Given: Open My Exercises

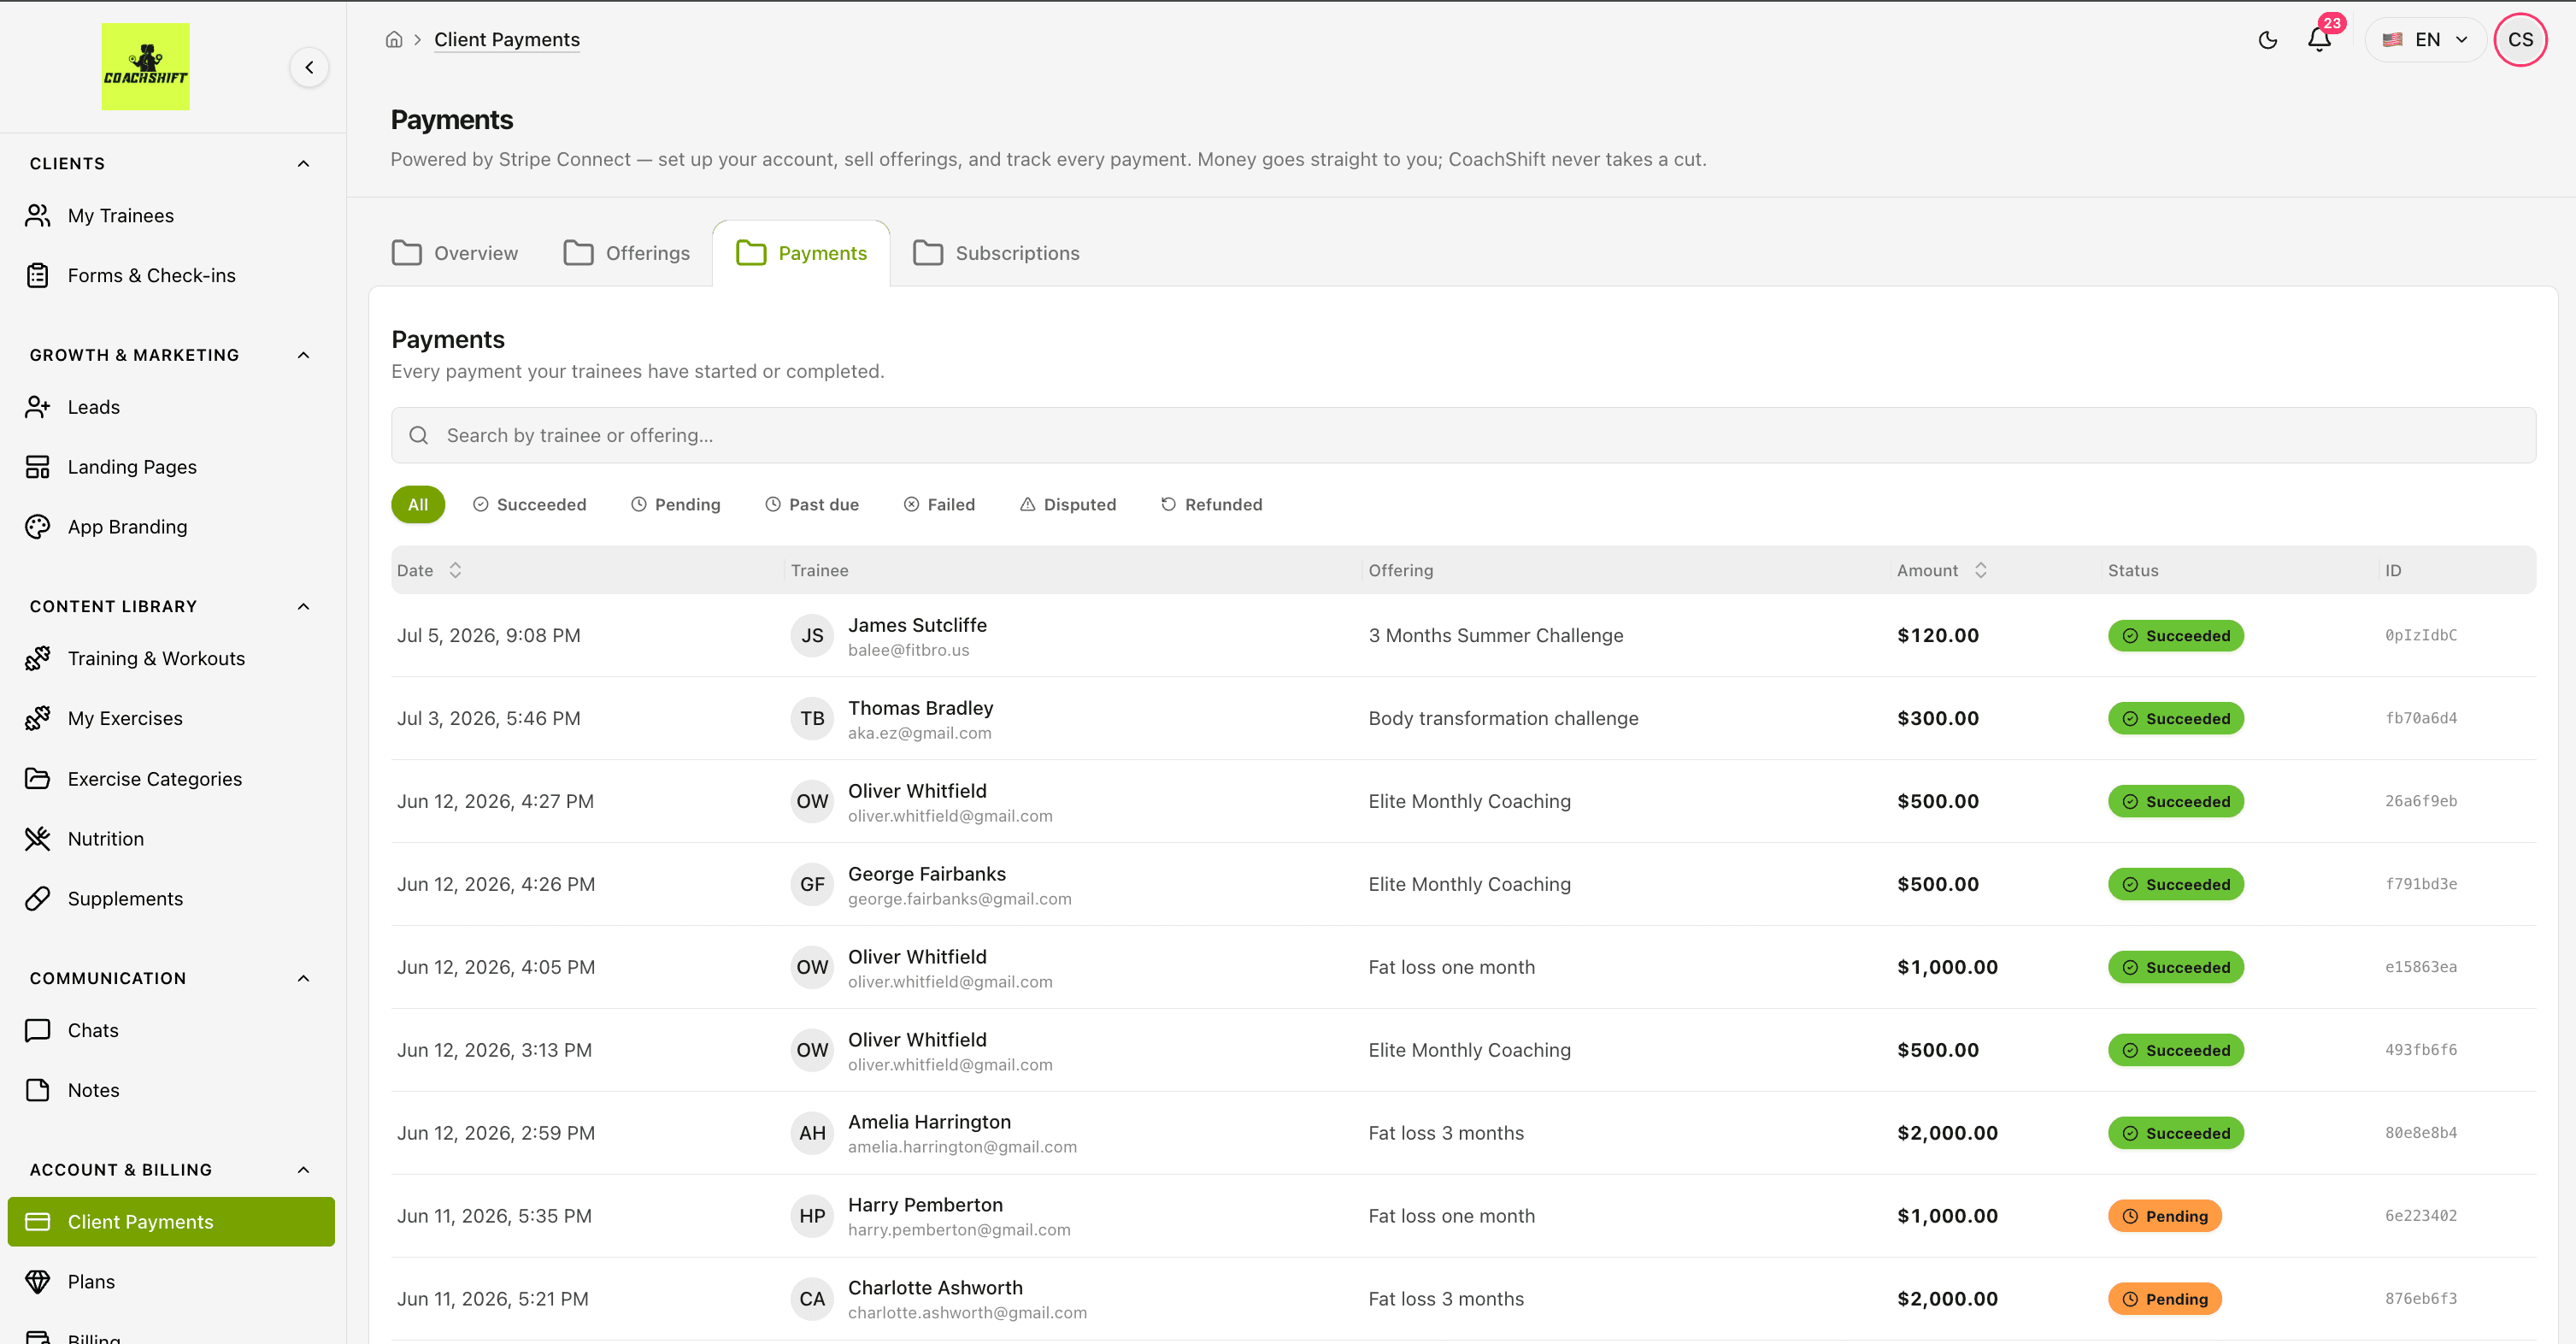Looking at the screenshot, I should (x=171, y=718).
